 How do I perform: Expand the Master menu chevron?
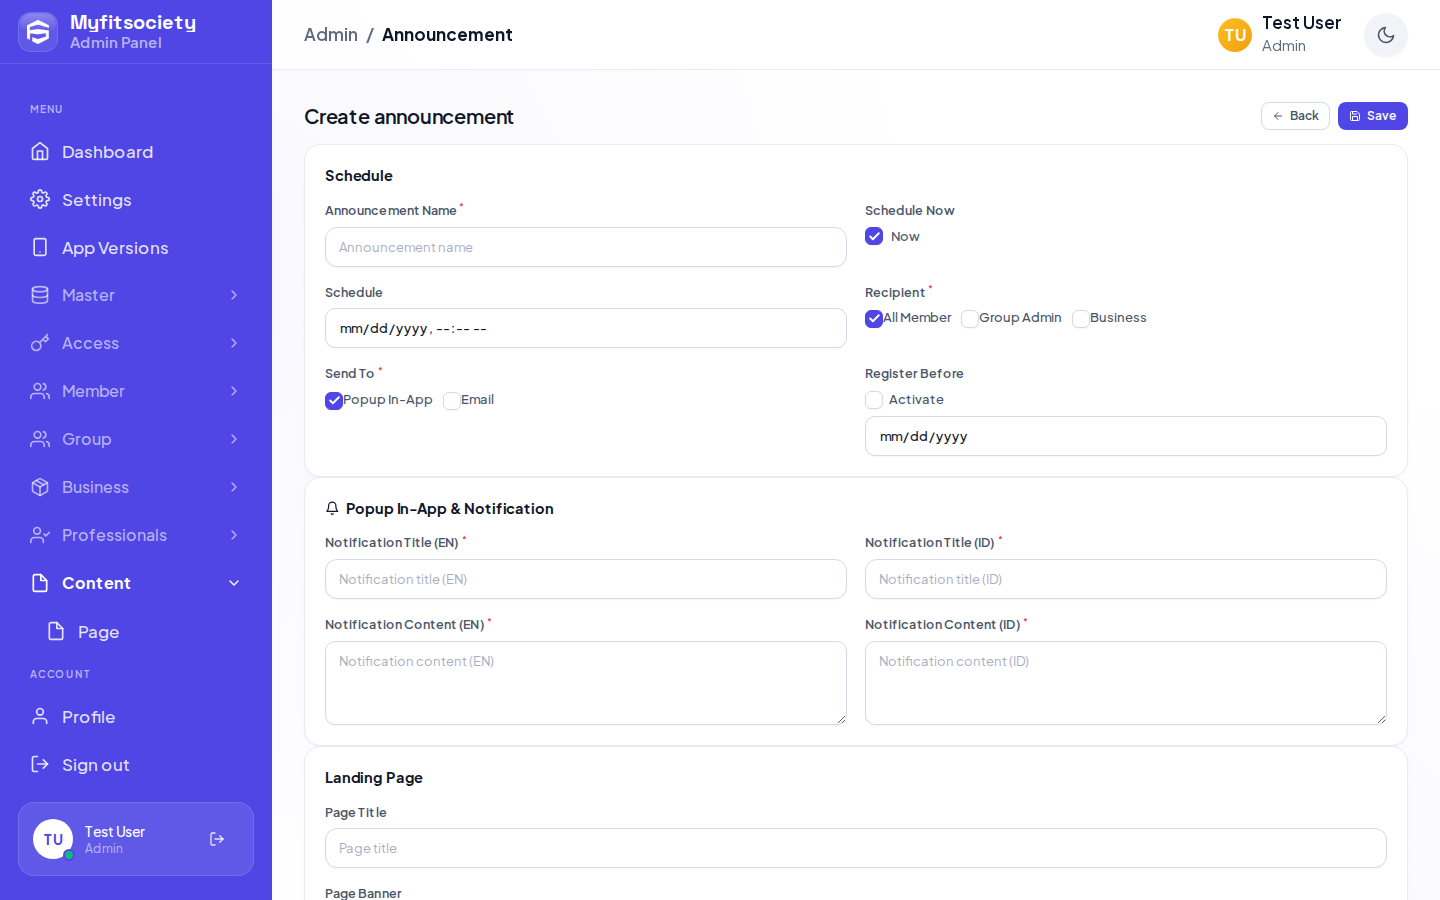234,295
